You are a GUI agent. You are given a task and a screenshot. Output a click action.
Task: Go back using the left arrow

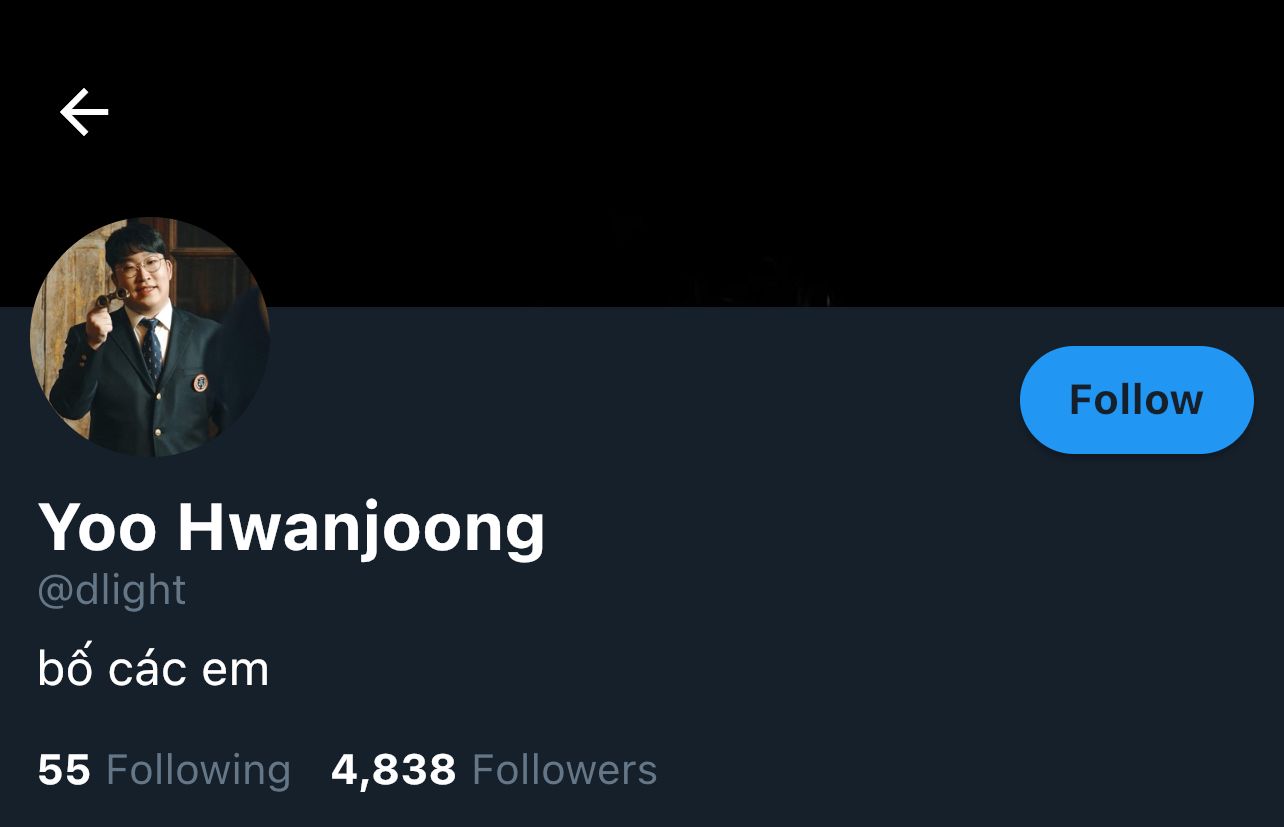[84, 111]
